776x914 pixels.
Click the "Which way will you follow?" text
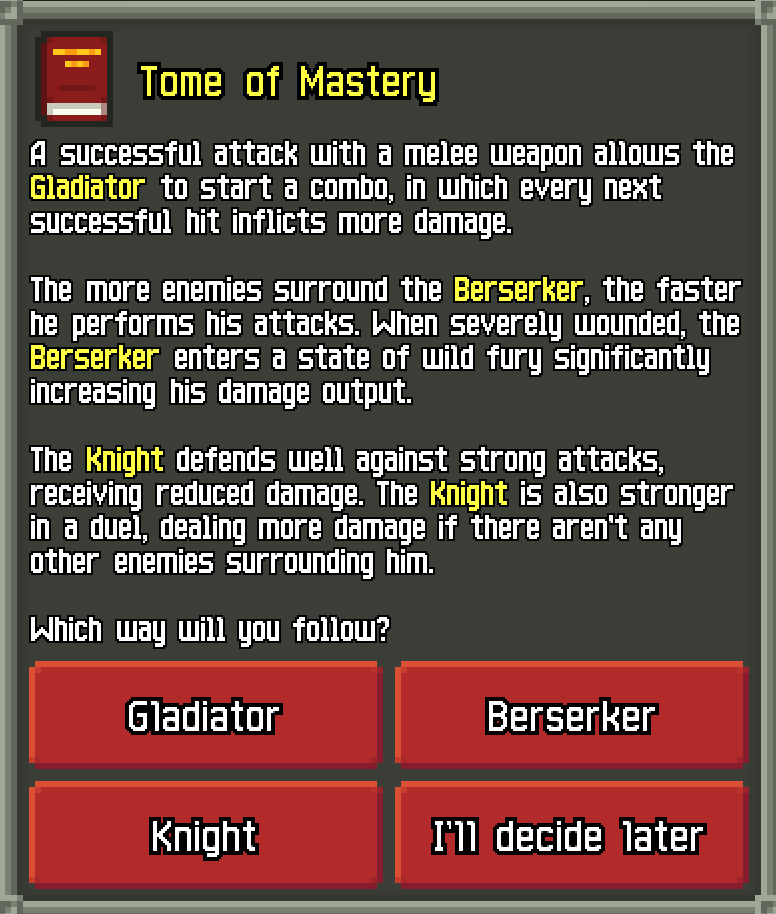click(209, 630)
